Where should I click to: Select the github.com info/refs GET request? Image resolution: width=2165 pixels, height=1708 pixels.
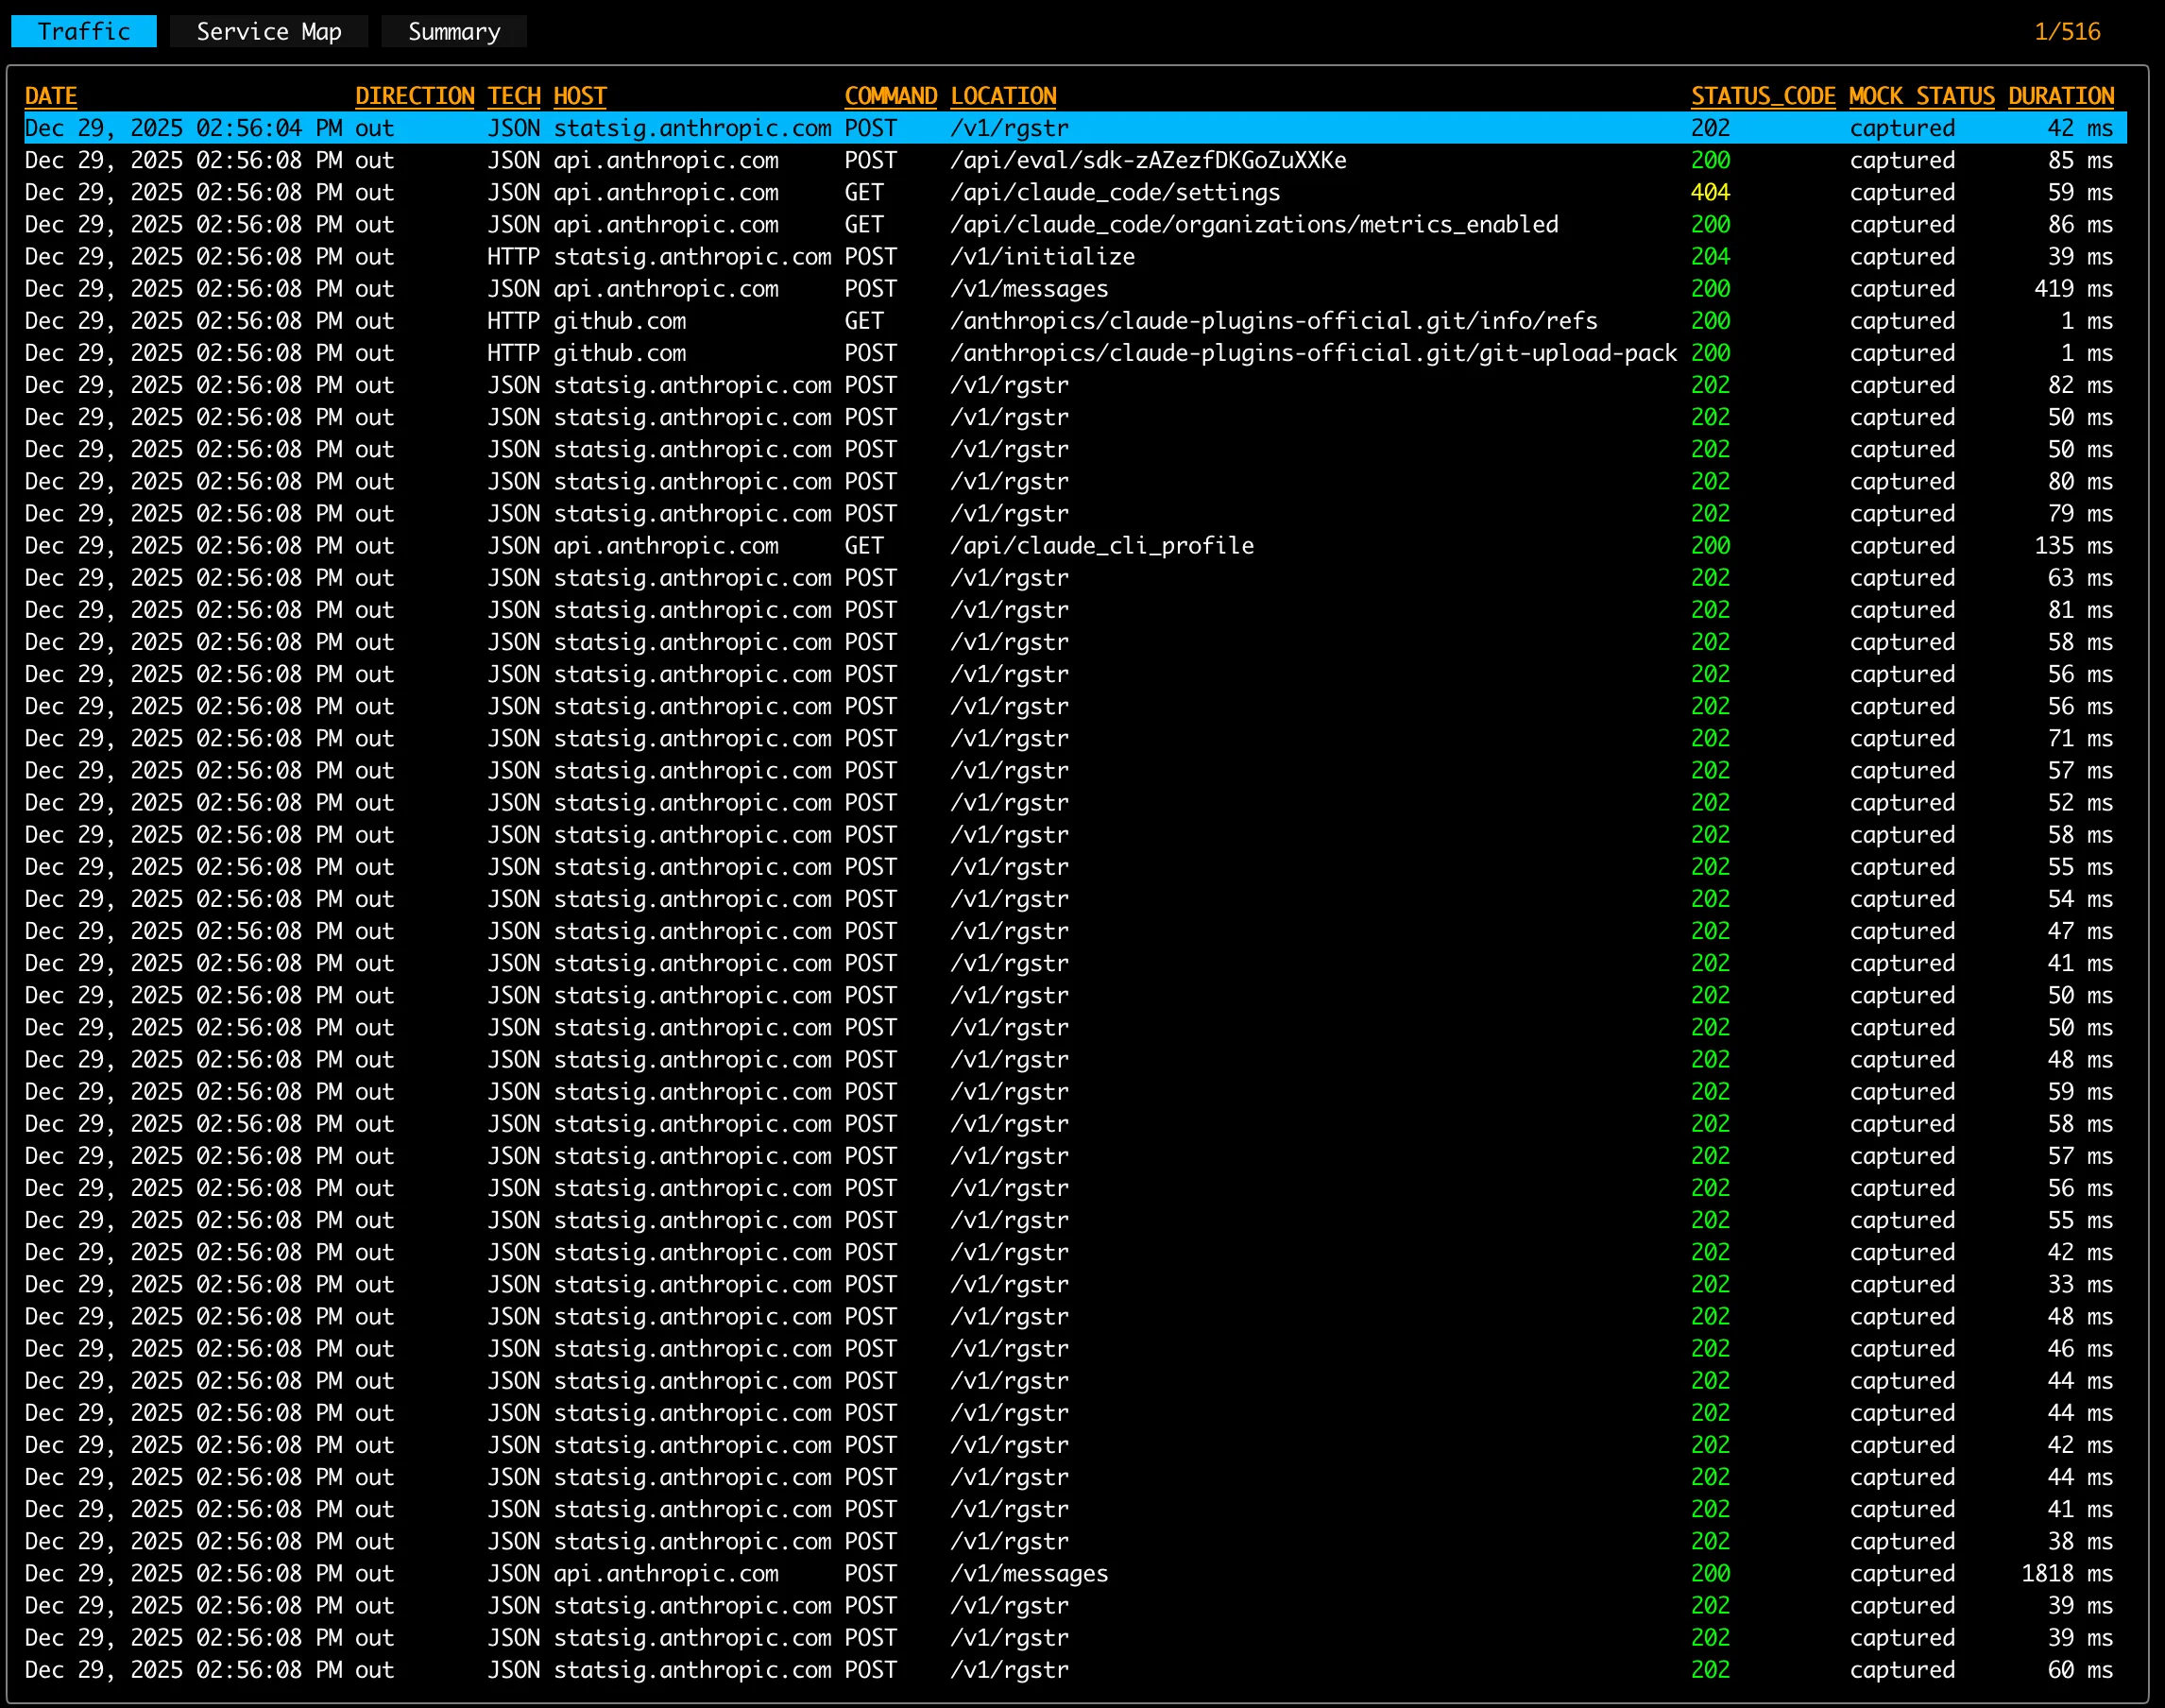click(1000, 320)
